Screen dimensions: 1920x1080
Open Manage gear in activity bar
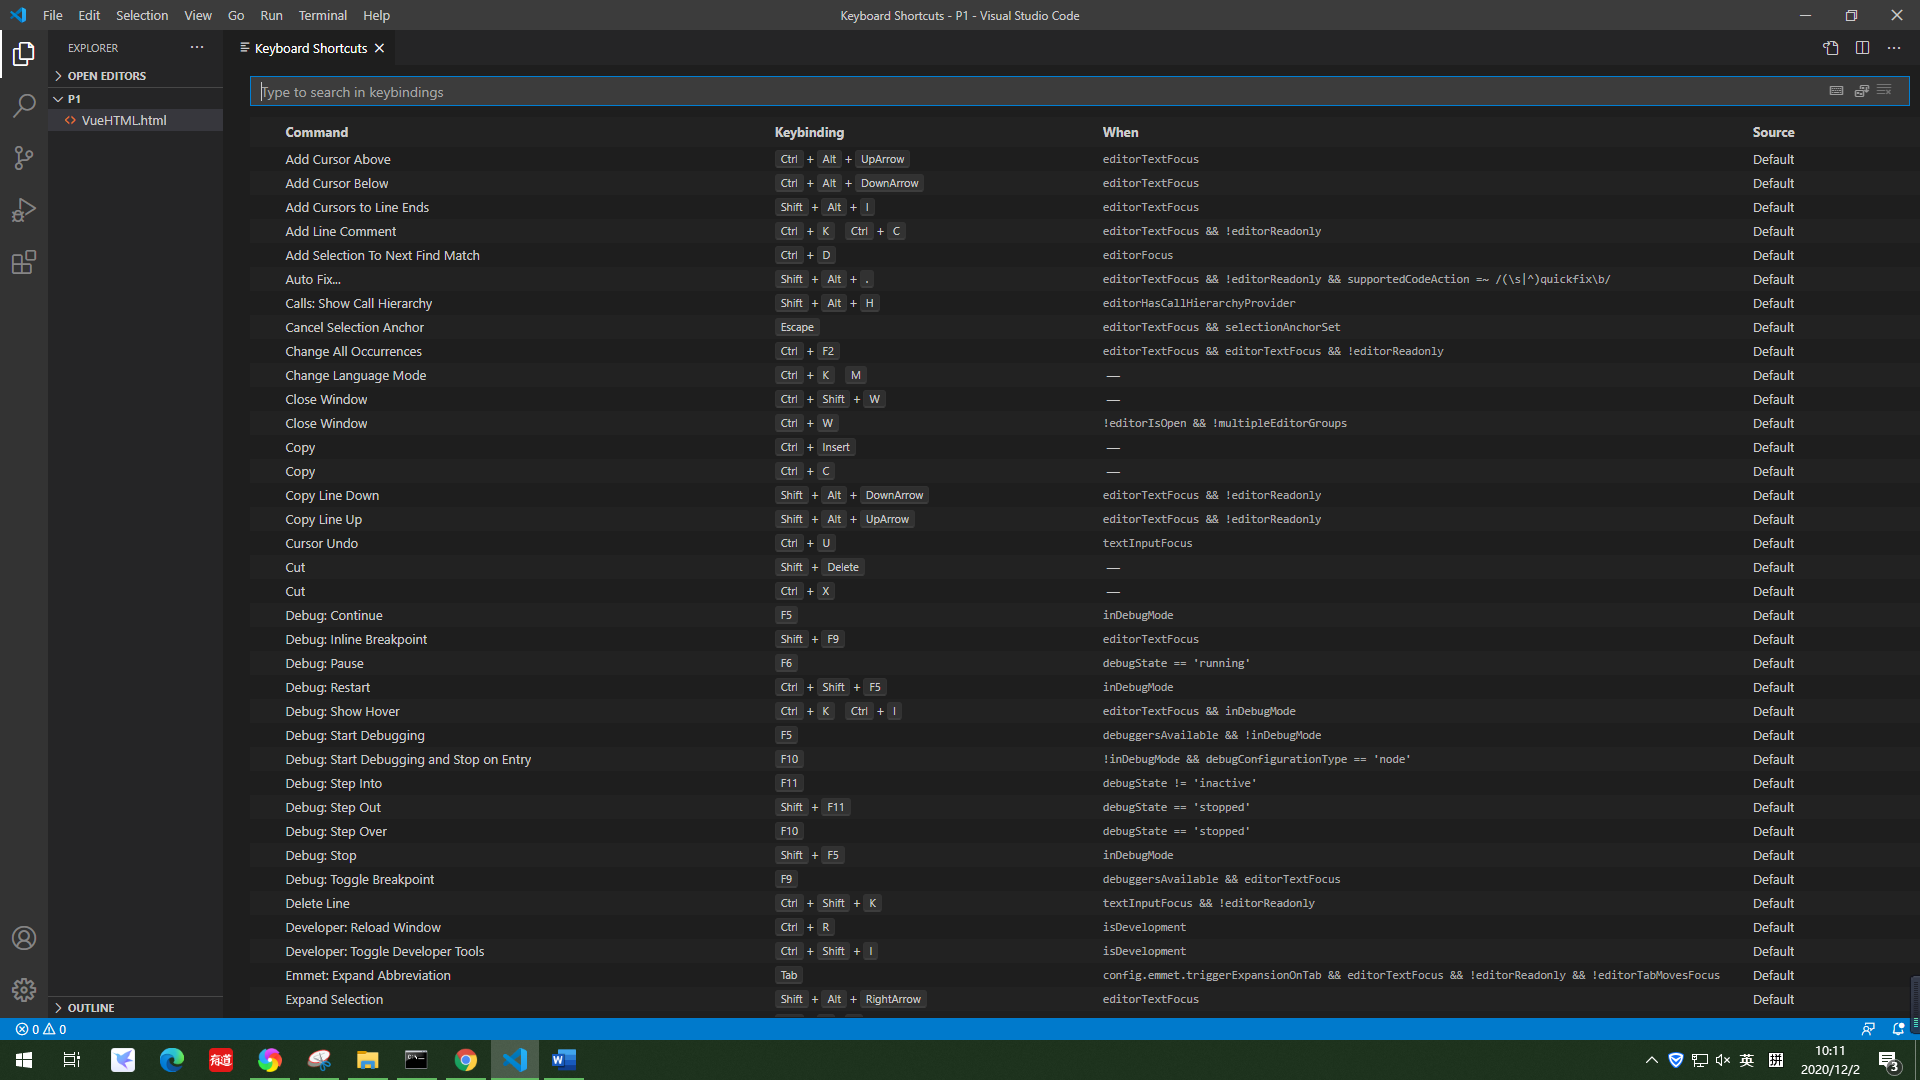click(x=24, y=990)
